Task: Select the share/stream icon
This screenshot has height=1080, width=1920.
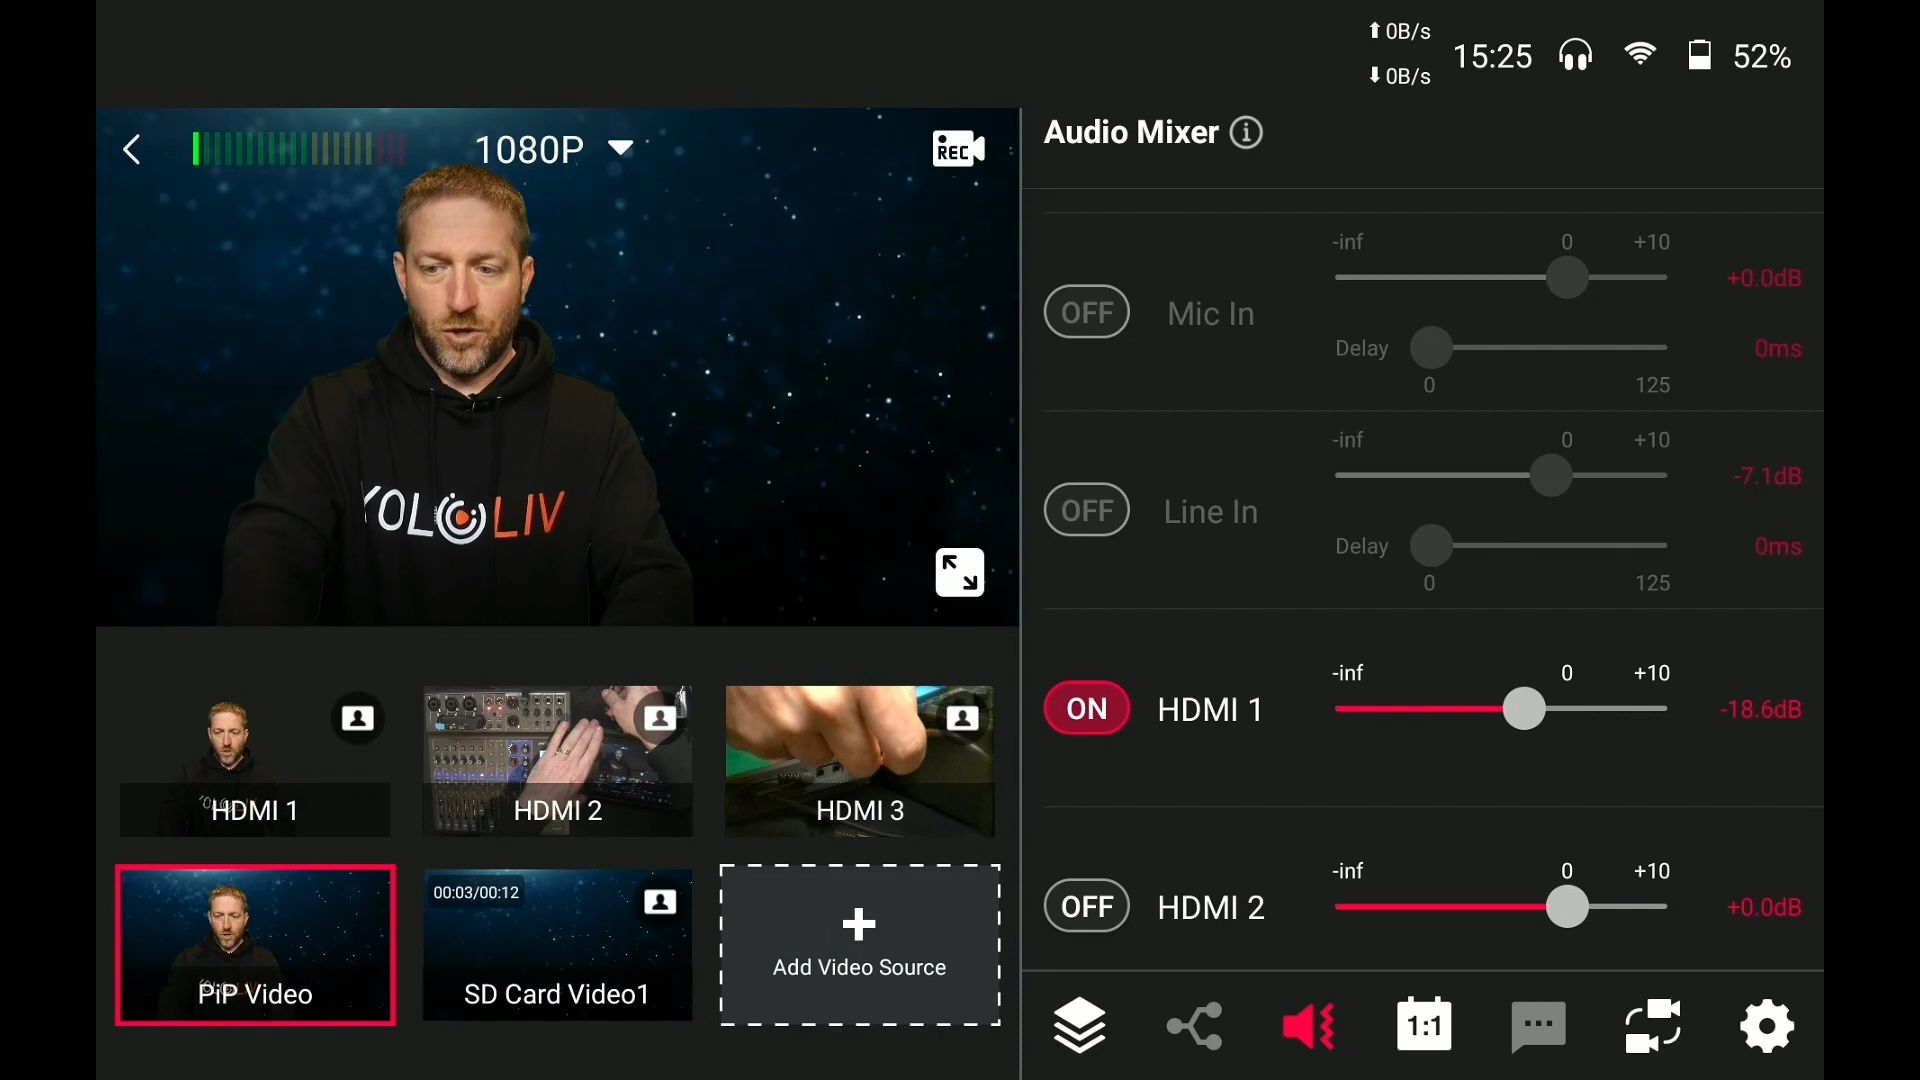Action: pyautogui.click(x=1193, y=1025)
